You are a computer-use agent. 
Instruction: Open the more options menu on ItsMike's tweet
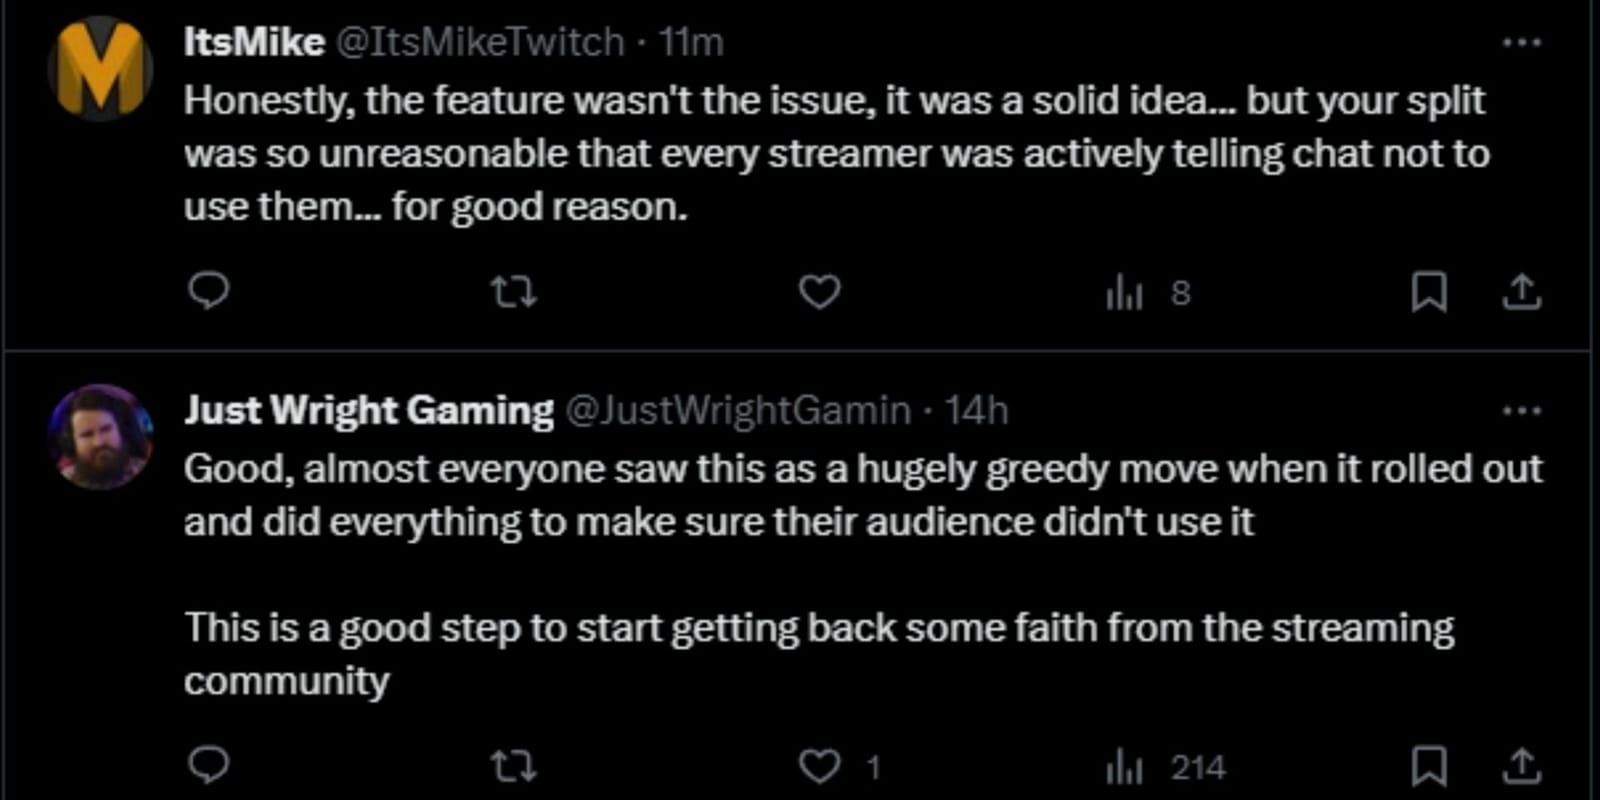point(1523,40)
